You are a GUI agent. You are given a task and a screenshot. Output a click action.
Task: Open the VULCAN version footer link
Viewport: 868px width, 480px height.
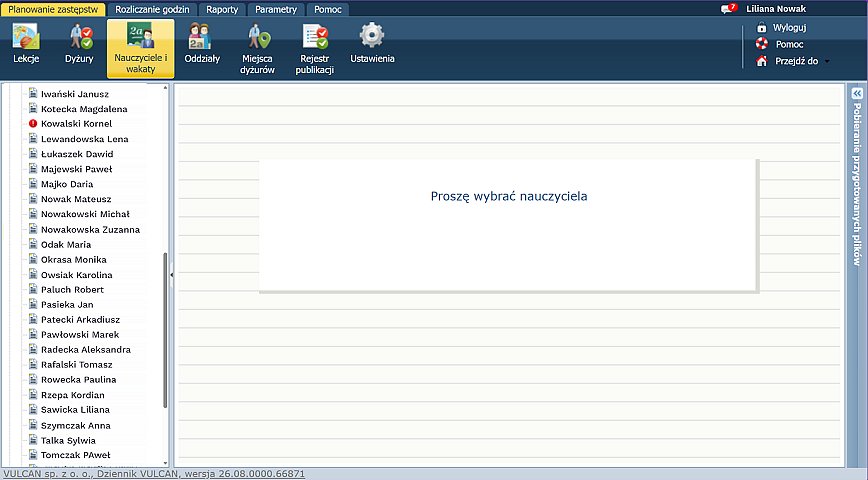click(x=154, y=474)
